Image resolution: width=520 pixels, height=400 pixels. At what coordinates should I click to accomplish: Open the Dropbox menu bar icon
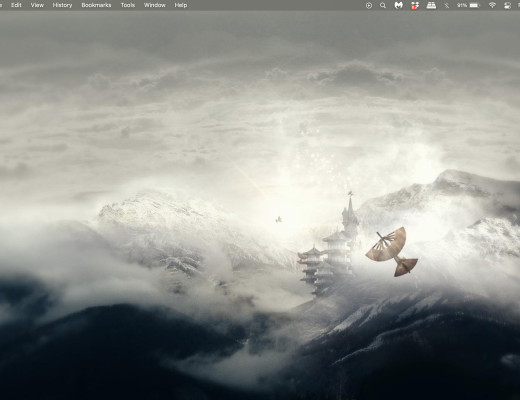click(415, 5)
